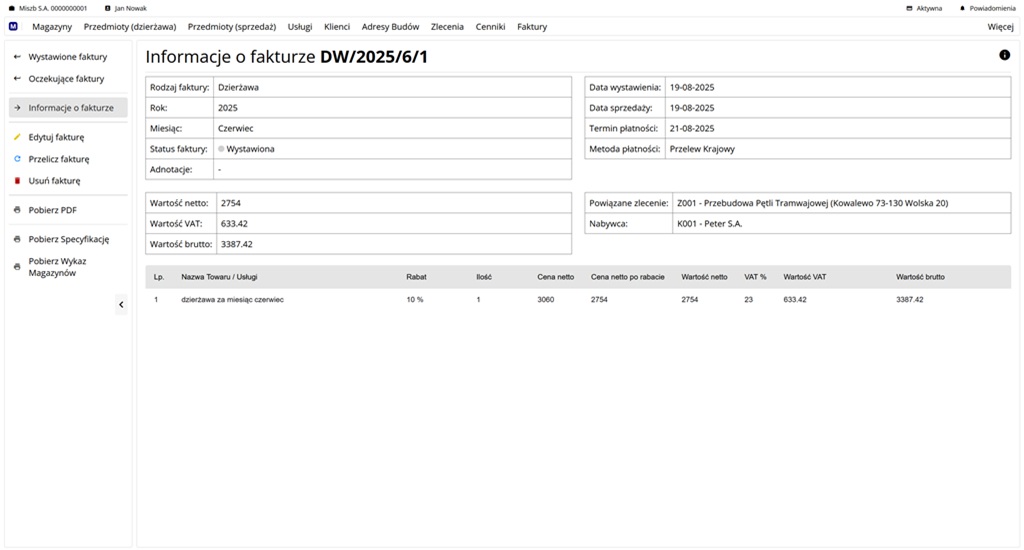Collapse the sidebar with the chevron arrow
The width and height of the screenshot is (1024, 550).
coord(121,304)
